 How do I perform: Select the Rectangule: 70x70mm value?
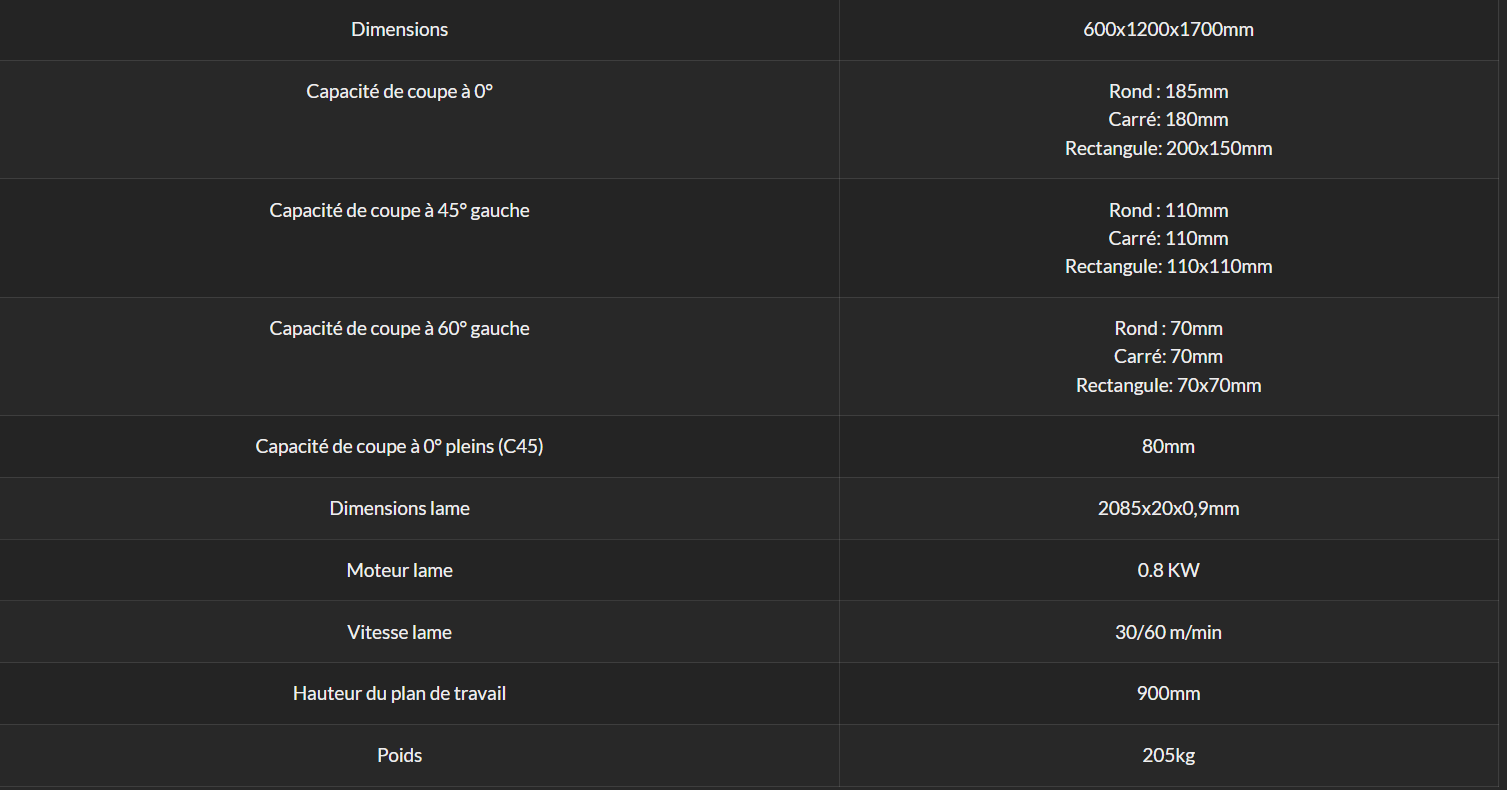[x=1168, y=385]
